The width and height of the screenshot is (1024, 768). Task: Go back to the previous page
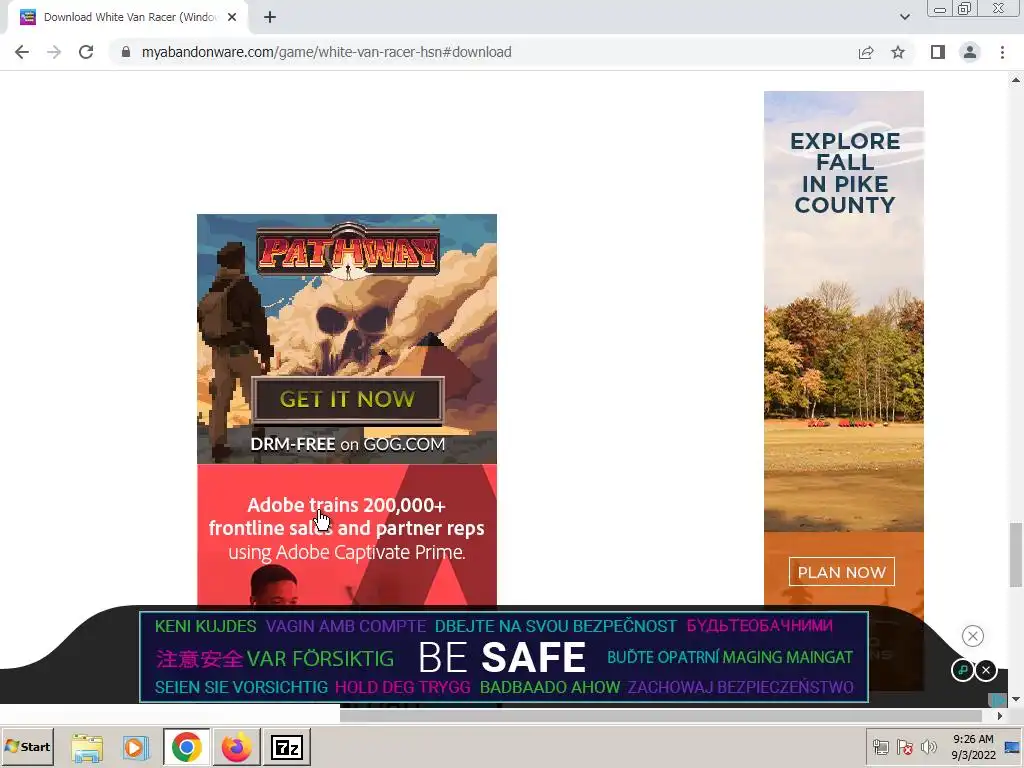pos(22,52)
